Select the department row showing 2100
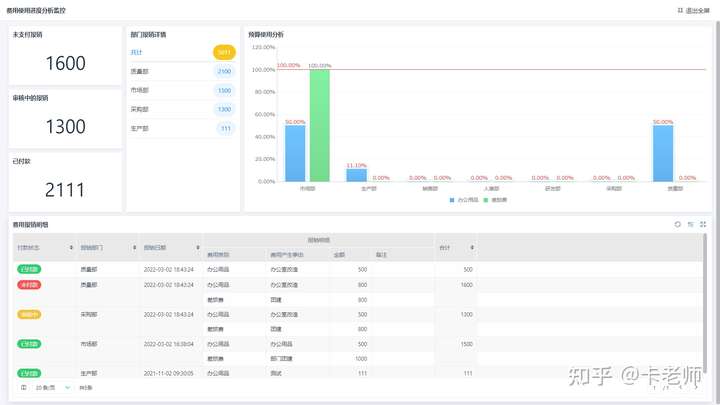The image size is (720, 405). click(x=183, y=71)
